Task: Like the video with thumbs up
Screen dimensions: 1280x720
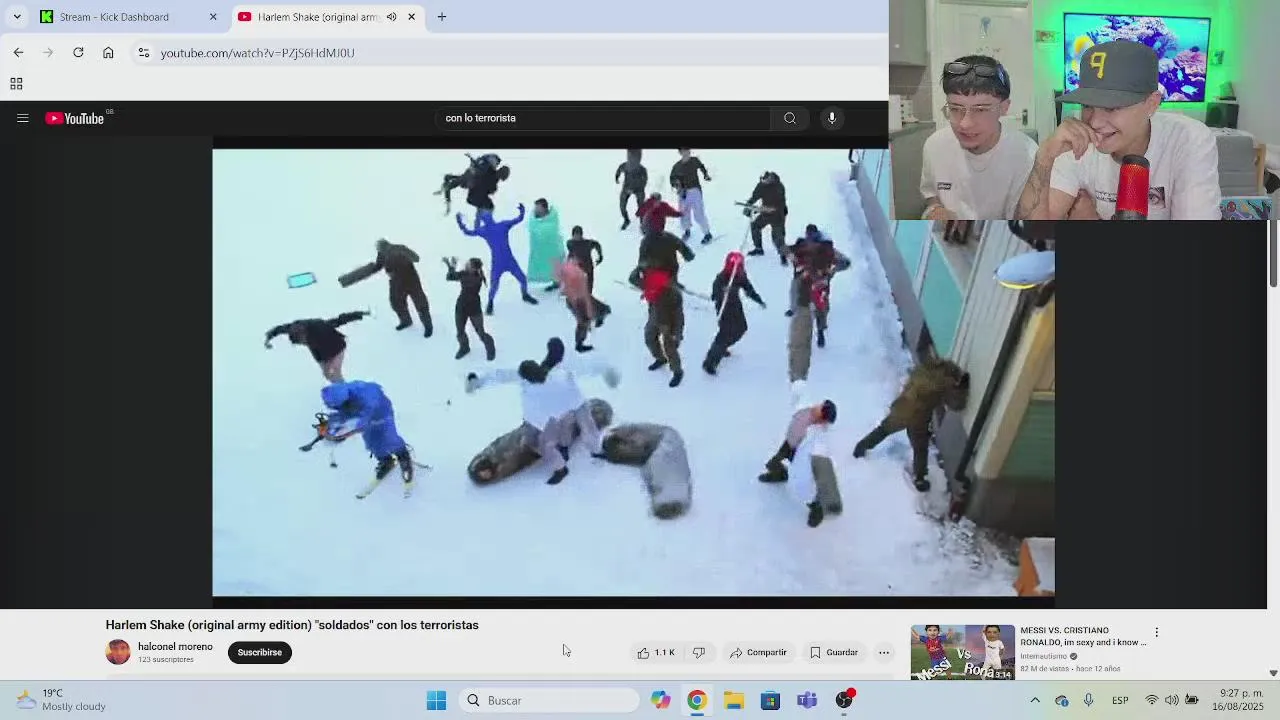Action: point(656,652)
